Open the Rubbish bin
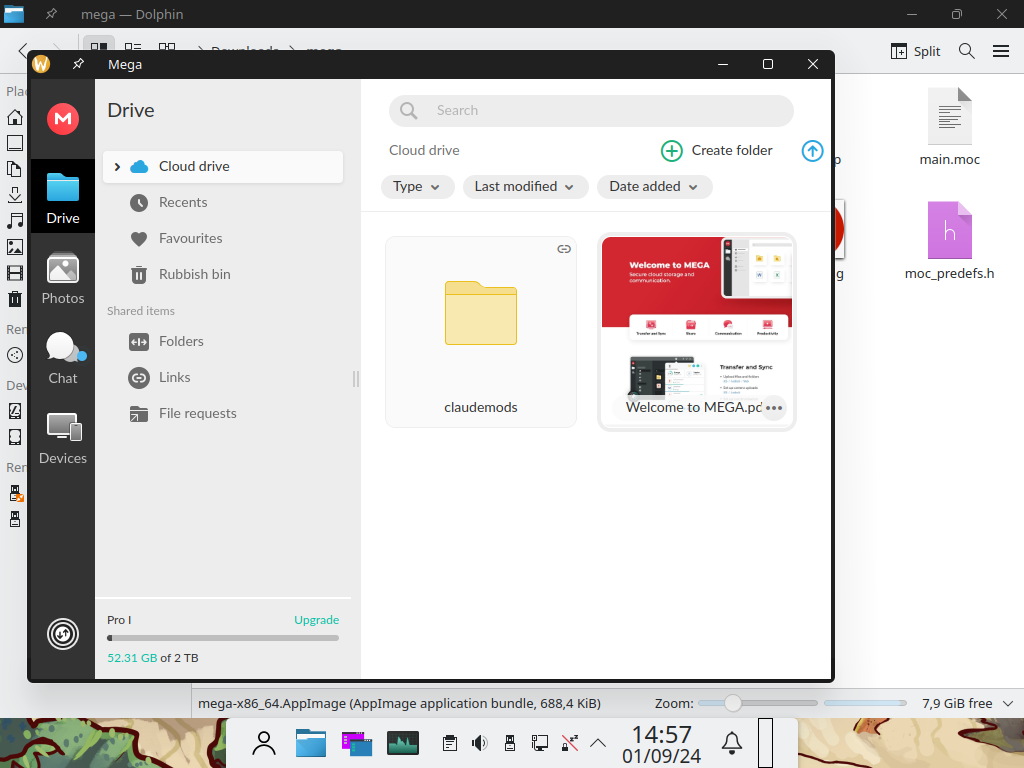 point(195,274)
